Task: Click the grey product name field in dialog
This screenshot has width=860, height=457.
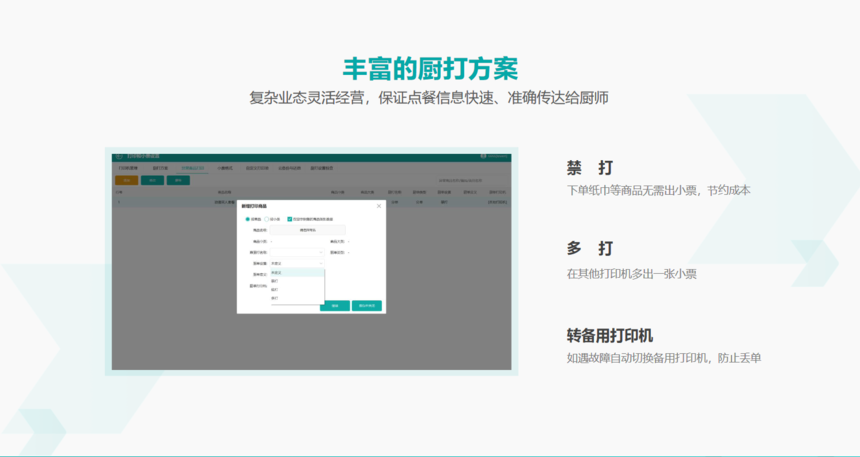Action: click(308, 230)
